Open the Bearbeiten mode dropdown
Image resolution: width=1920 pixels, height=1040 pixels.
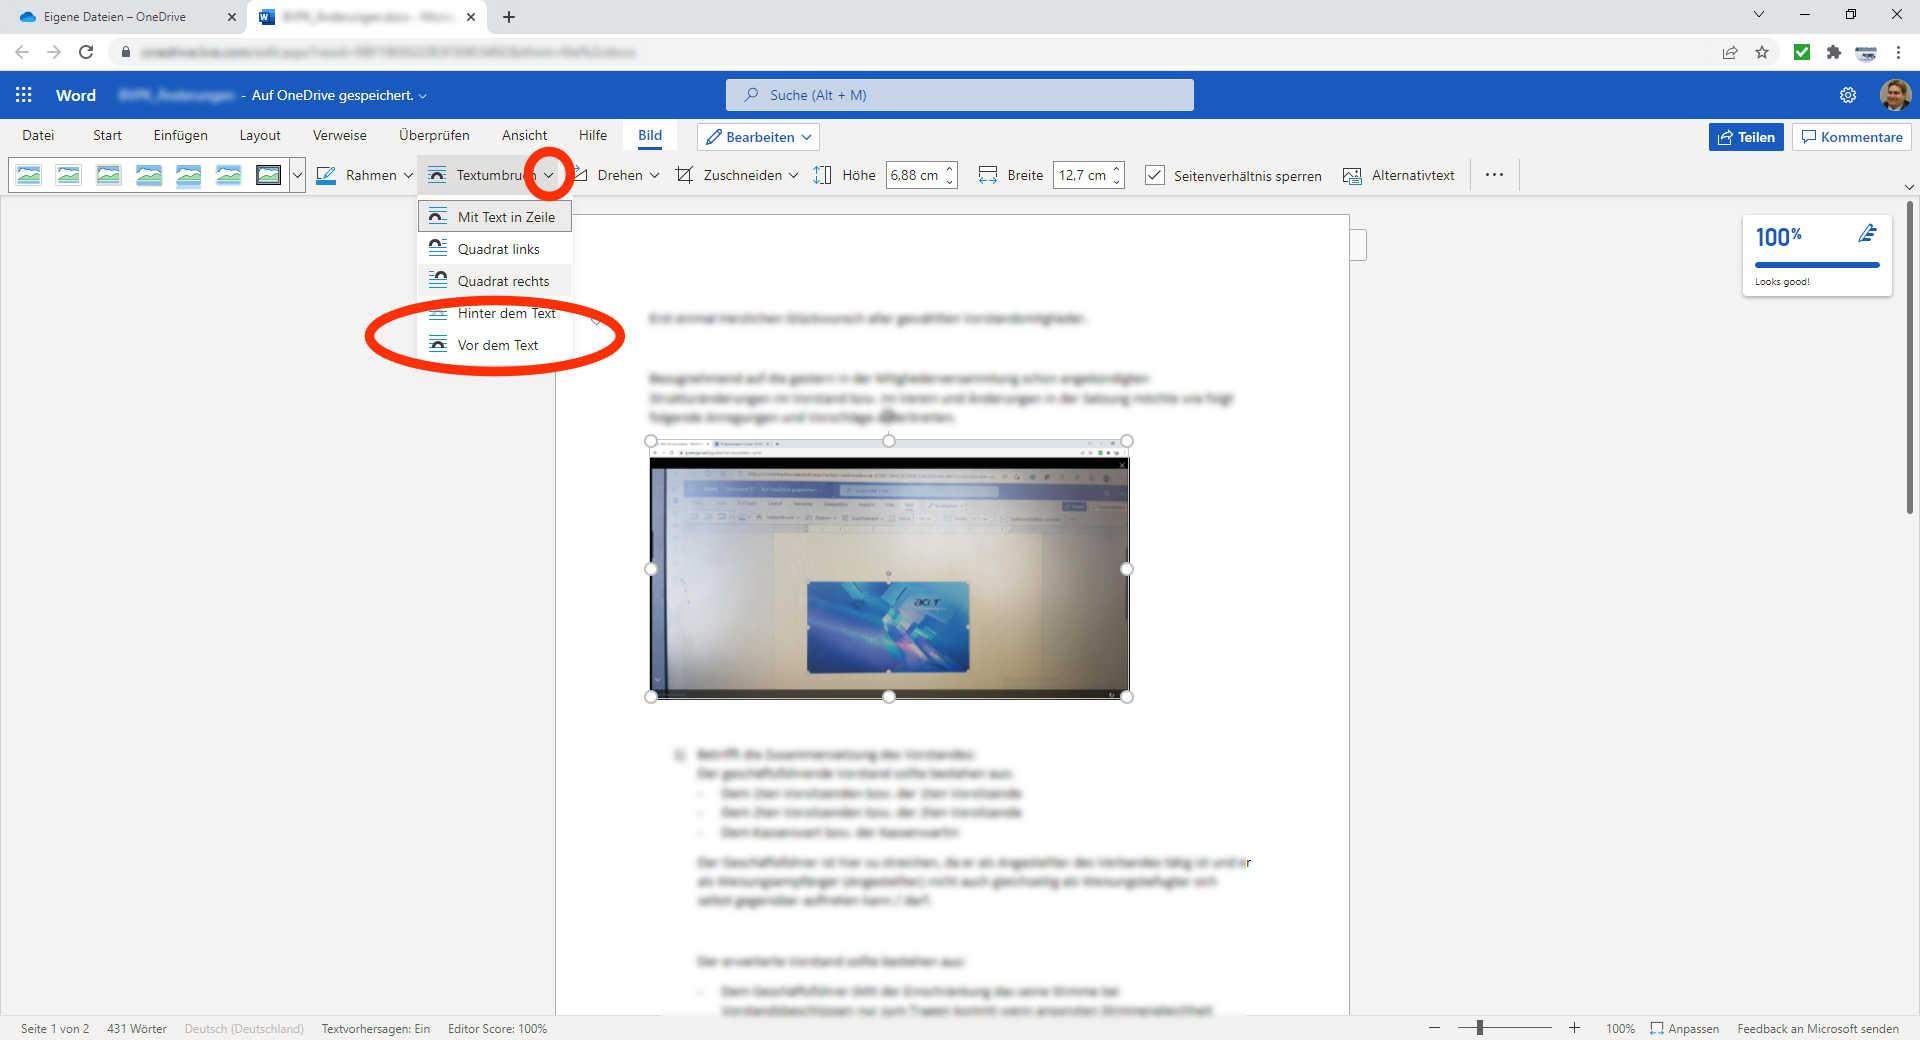758,137
